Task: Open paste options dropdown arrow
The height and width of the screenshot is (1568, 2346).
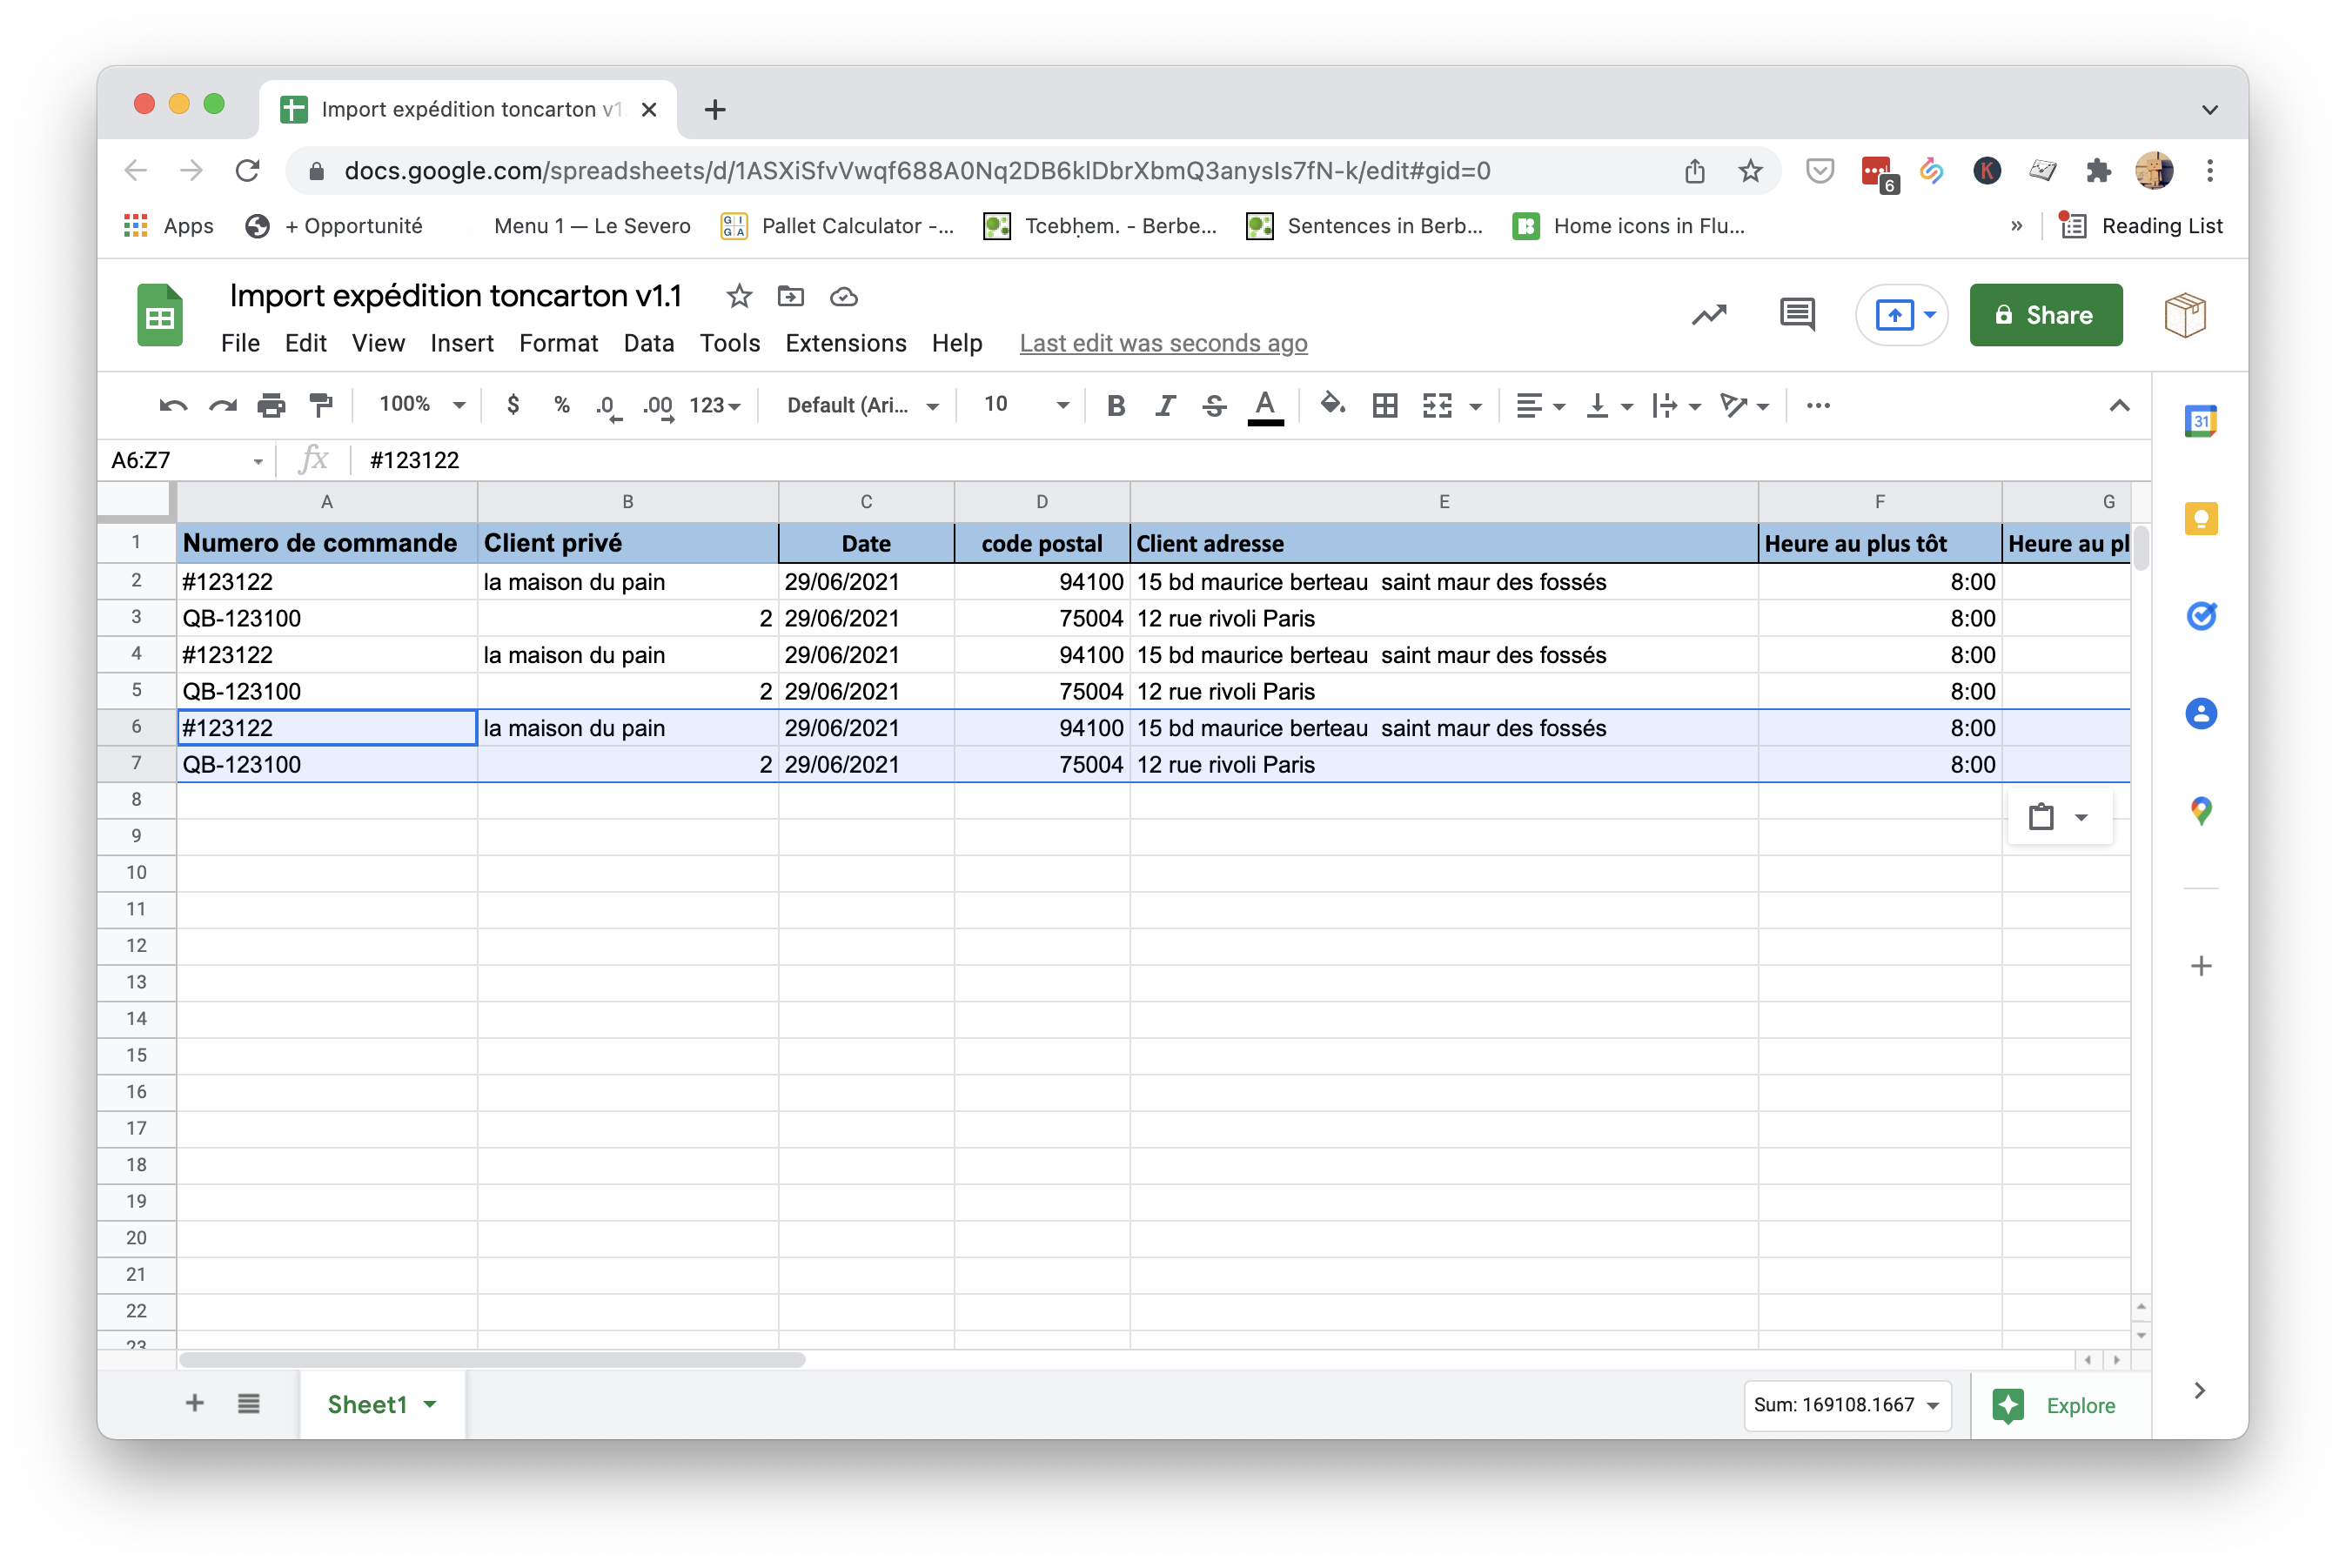Action: (2081, 818)
